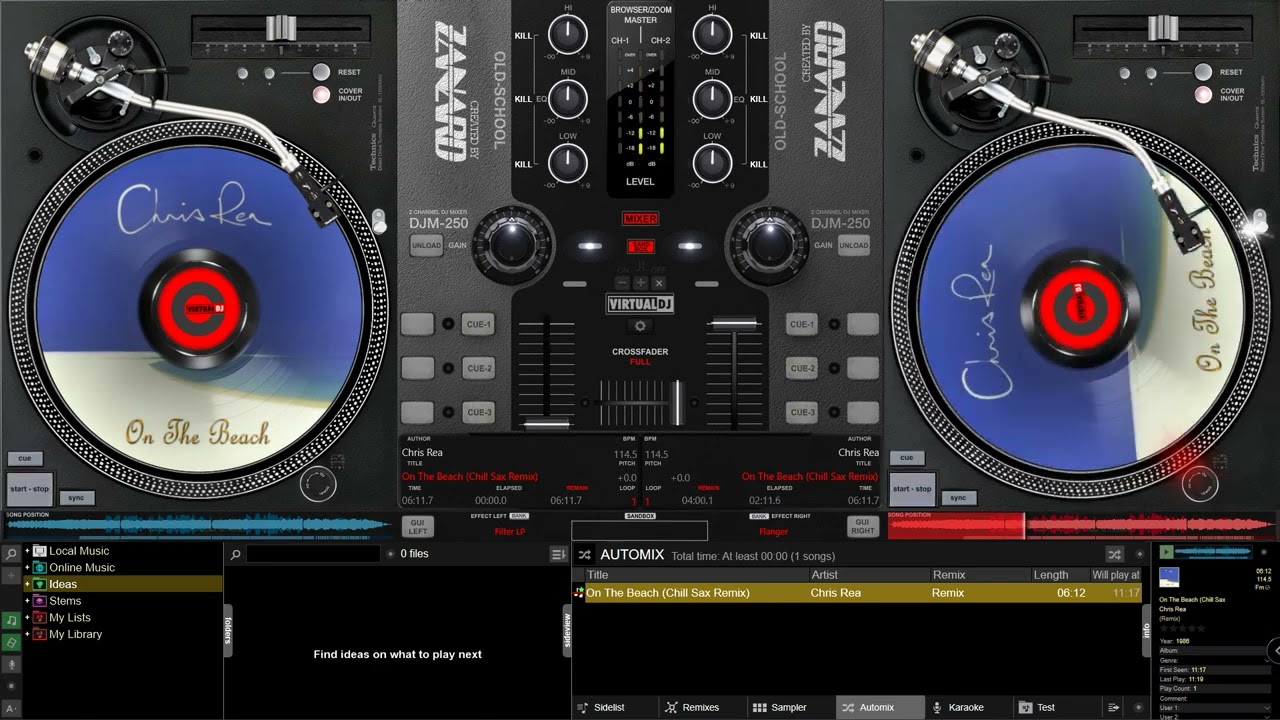Click right deck CUE-2 button
This screenshot has height=720, width=1280.
[x=802, y=368]
